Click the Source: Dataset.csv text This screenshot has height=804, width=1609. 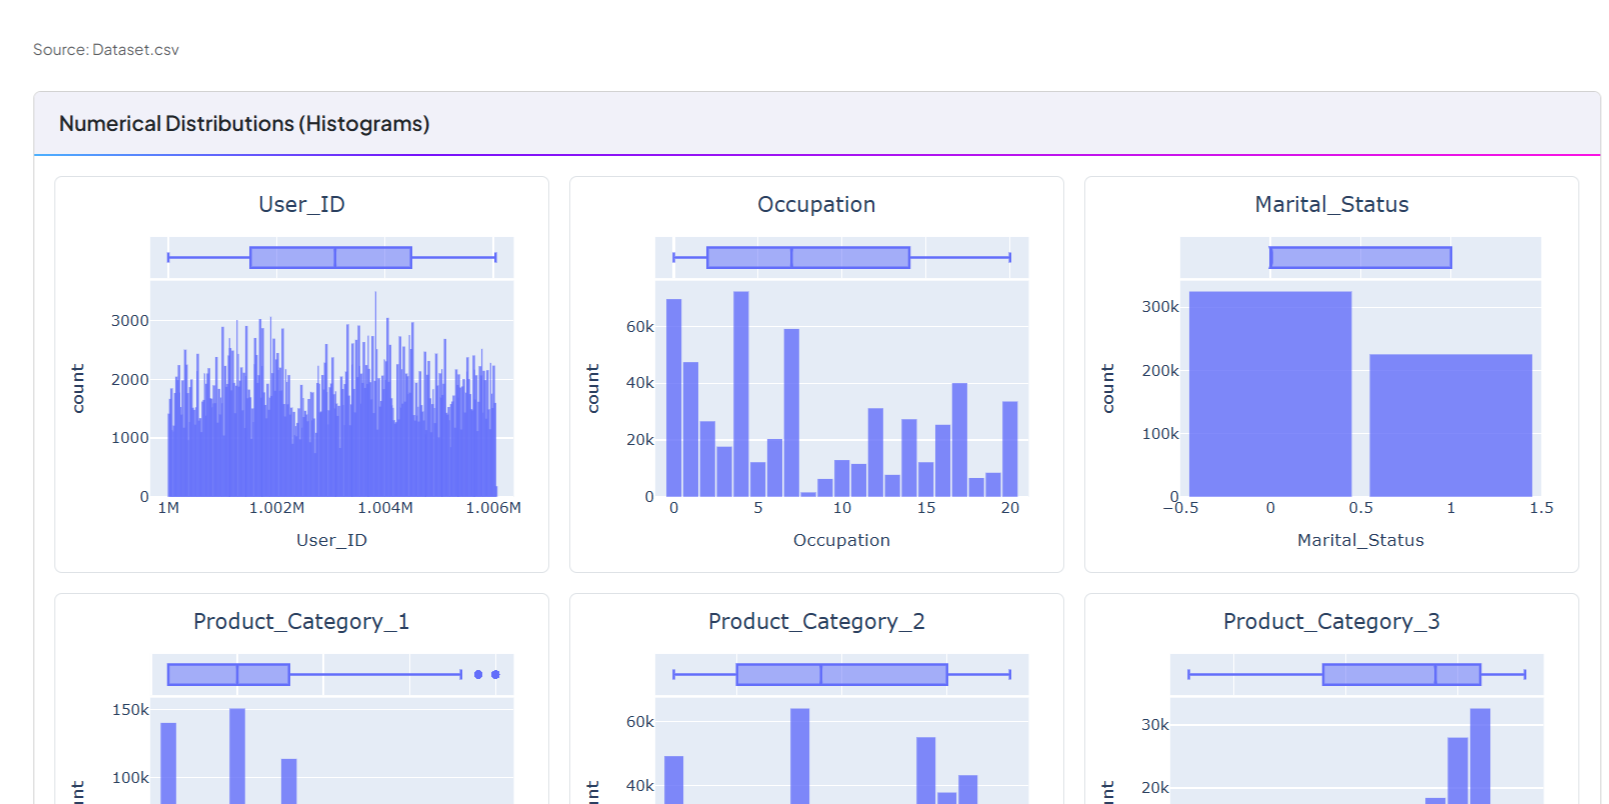point(106,50)
